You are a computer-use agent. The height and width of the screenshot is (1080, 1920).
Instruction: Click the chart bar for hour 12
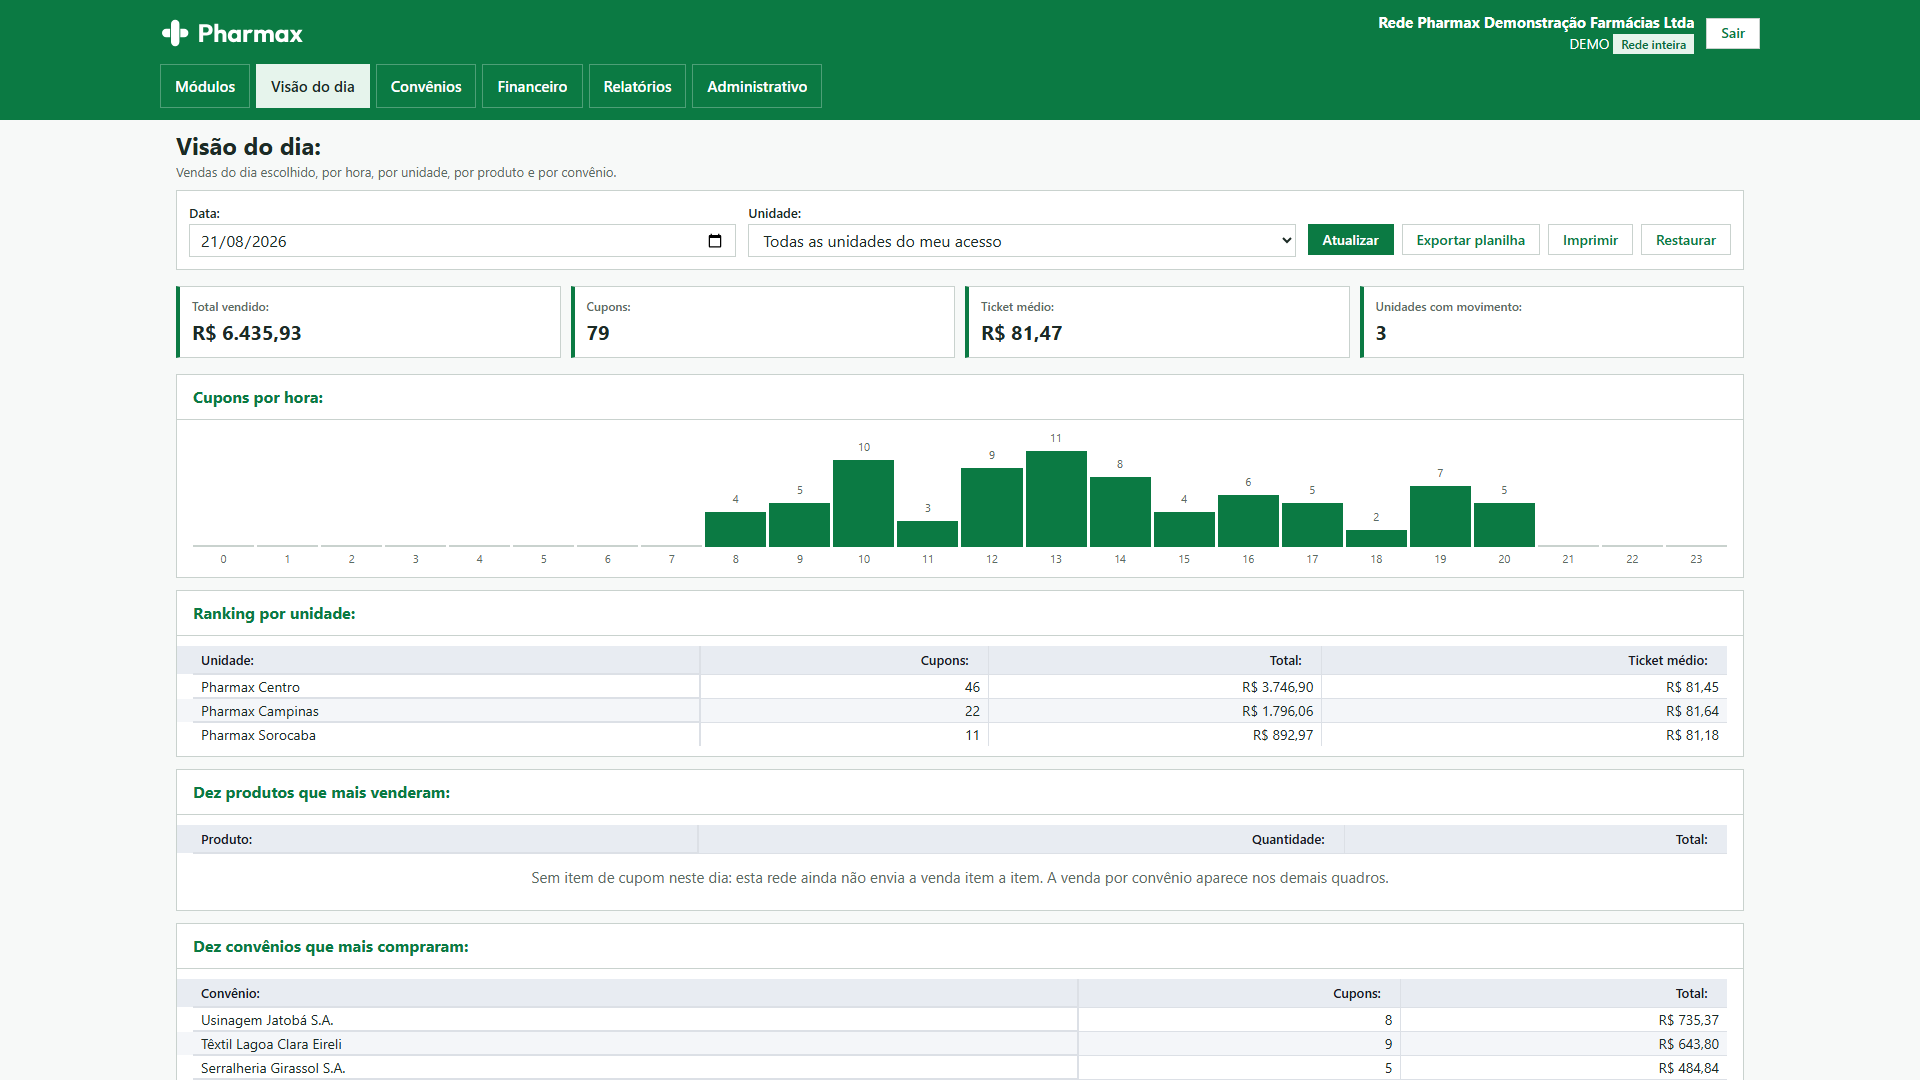(992, 507)
